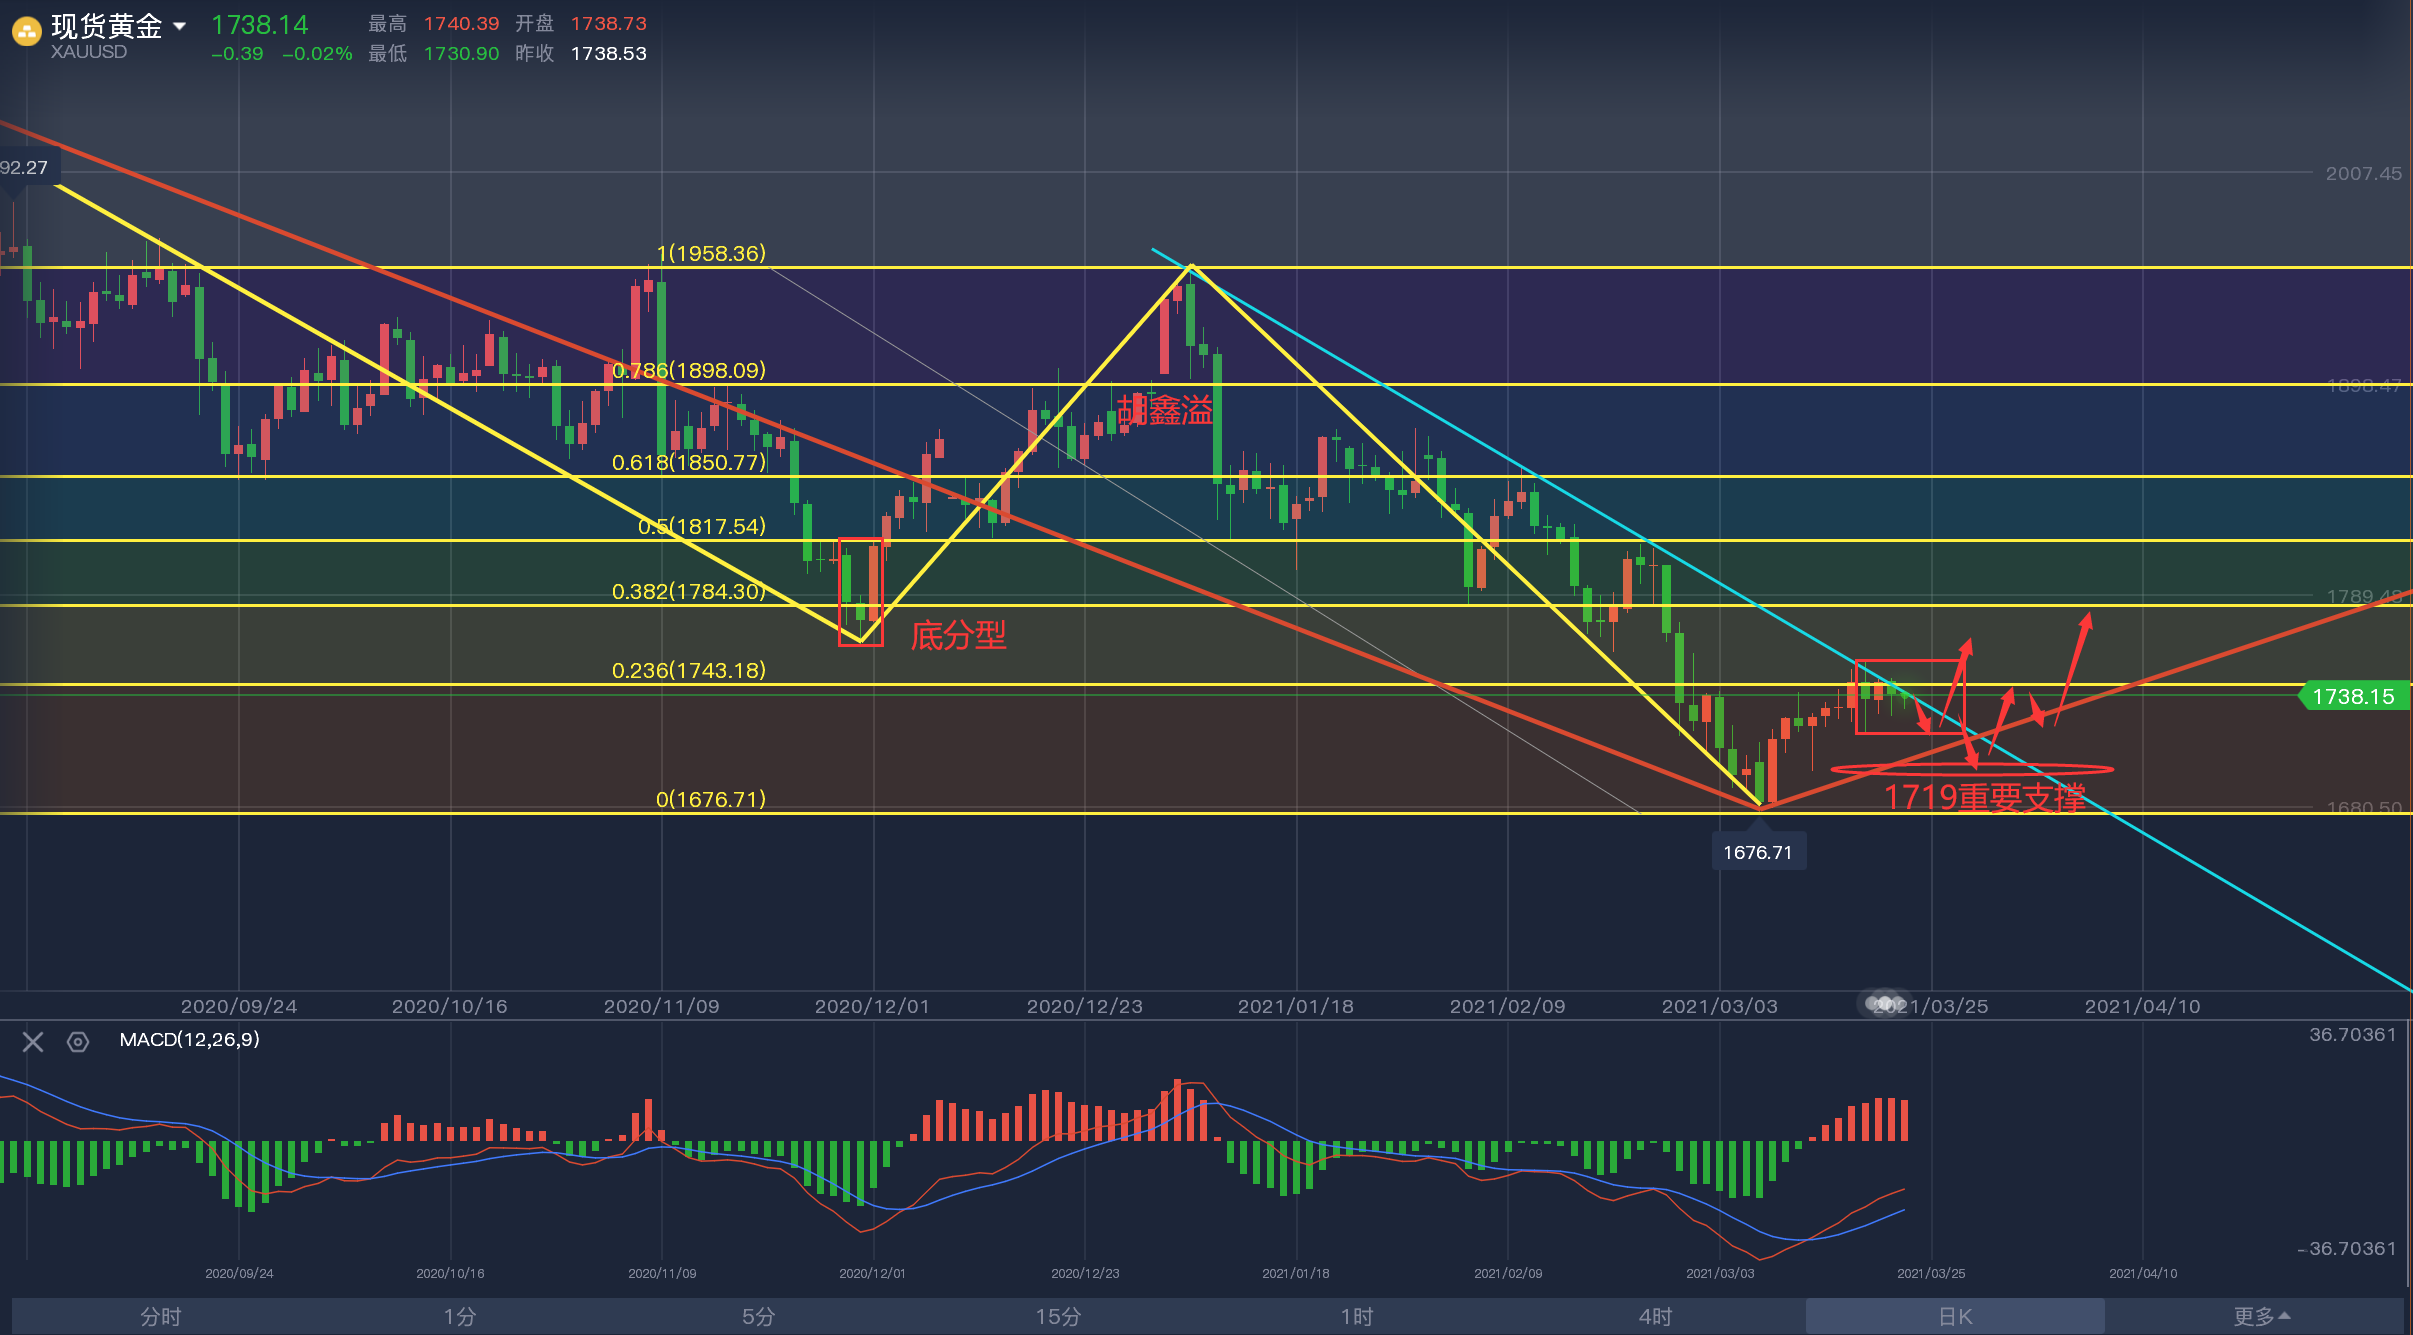Select the 1分 timeframe tab
The height and width of the screenshot is (1335, 2413).
tap(459, 1316)
